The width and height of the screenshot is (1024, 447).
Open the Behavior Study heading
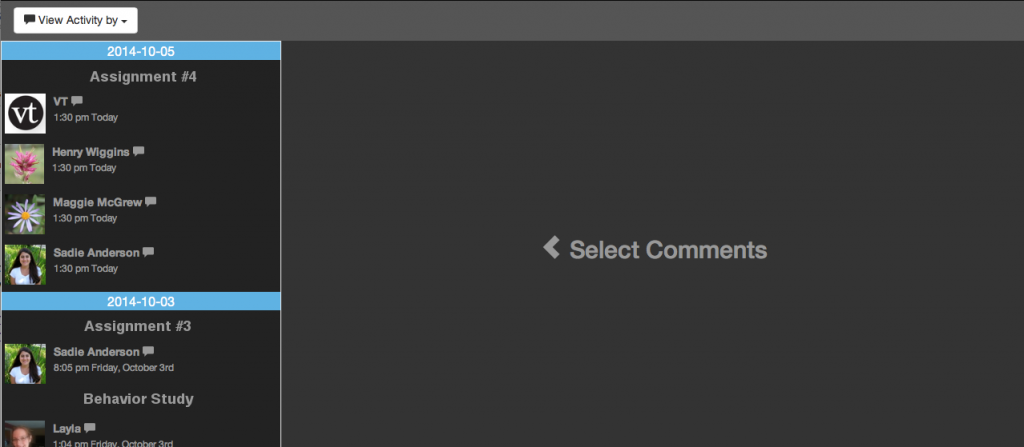pyautogui.click(x=138, y=398)
